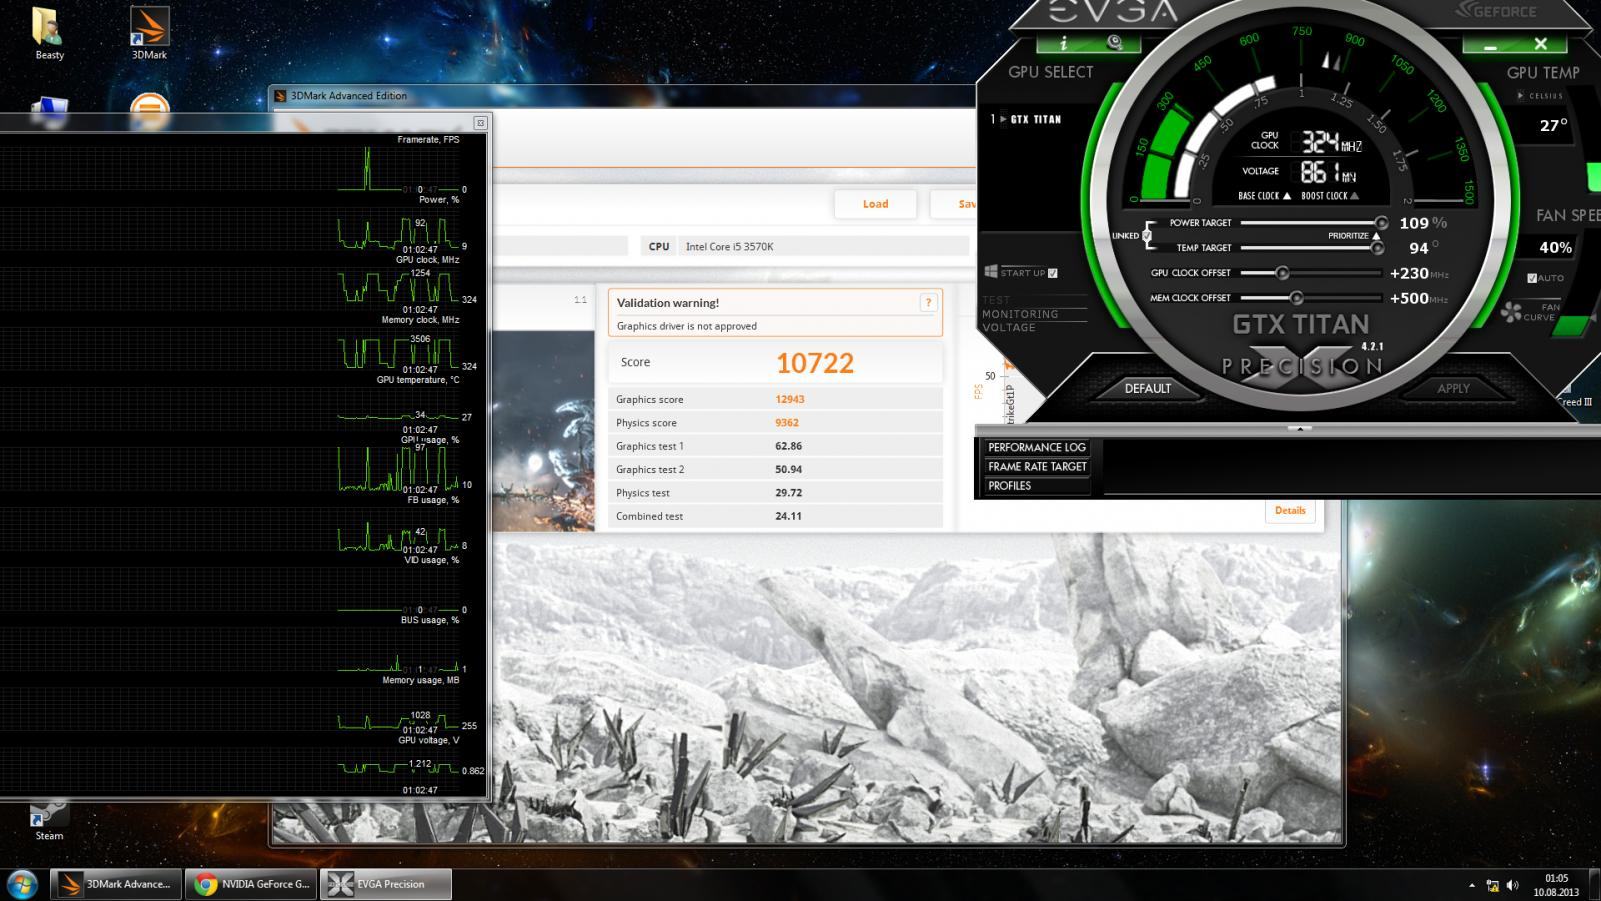Open the 3DMark desktop shortcut

[149, 33]
